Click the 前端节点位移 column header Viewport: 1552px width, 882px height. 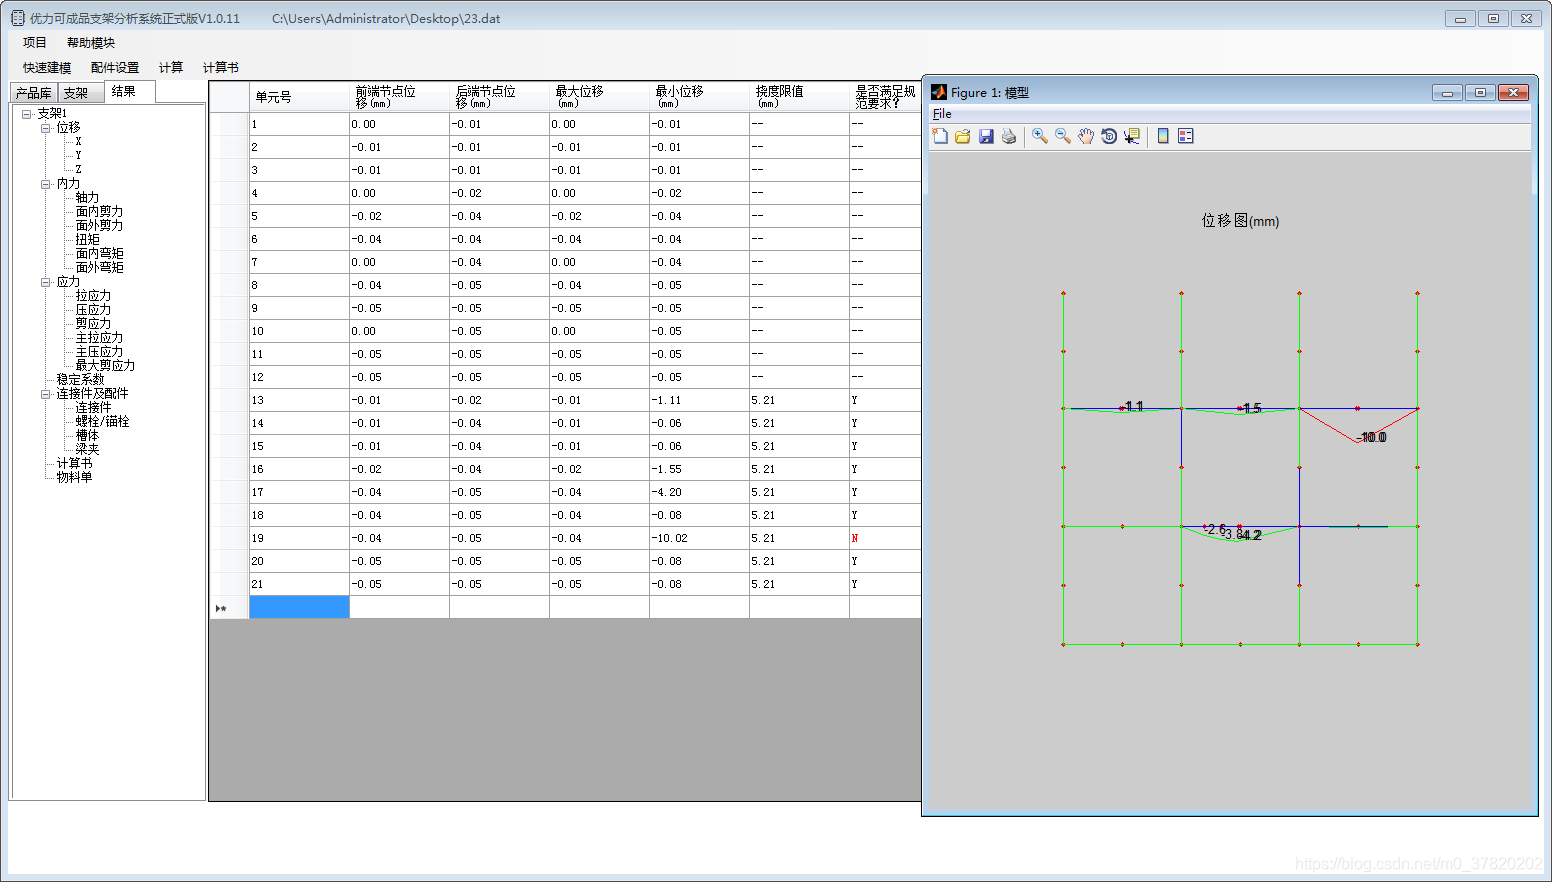(x=399, y=97)
